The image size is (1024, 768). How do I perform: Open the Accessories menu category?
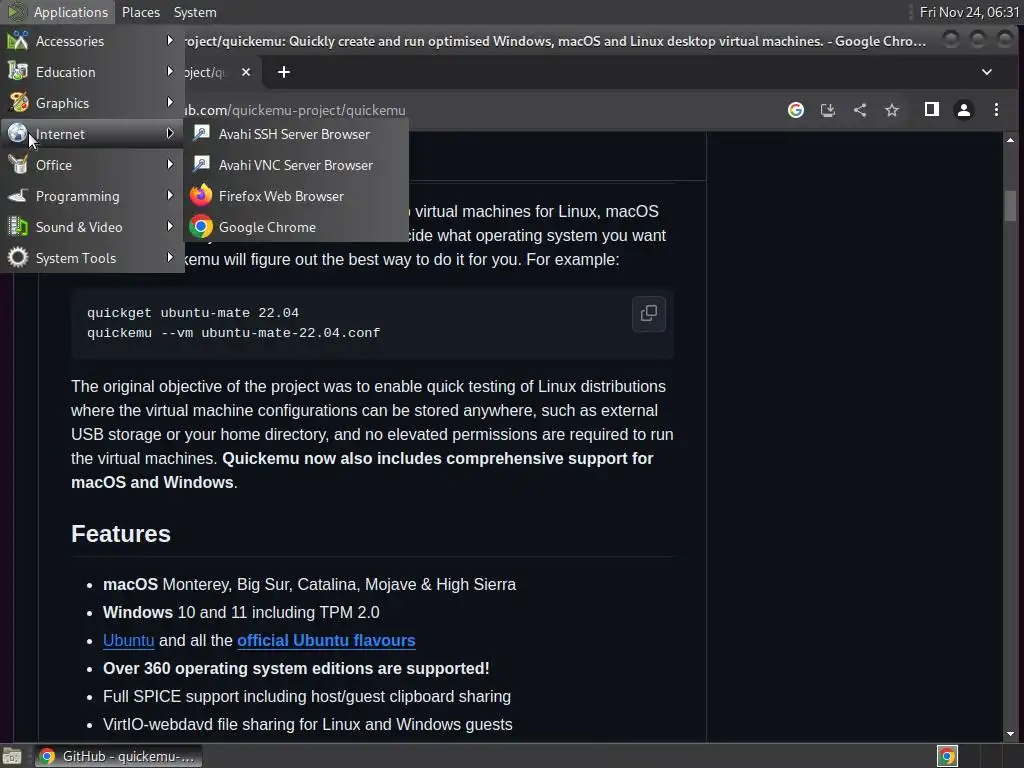pyautogui.click(x=91, y=41)
